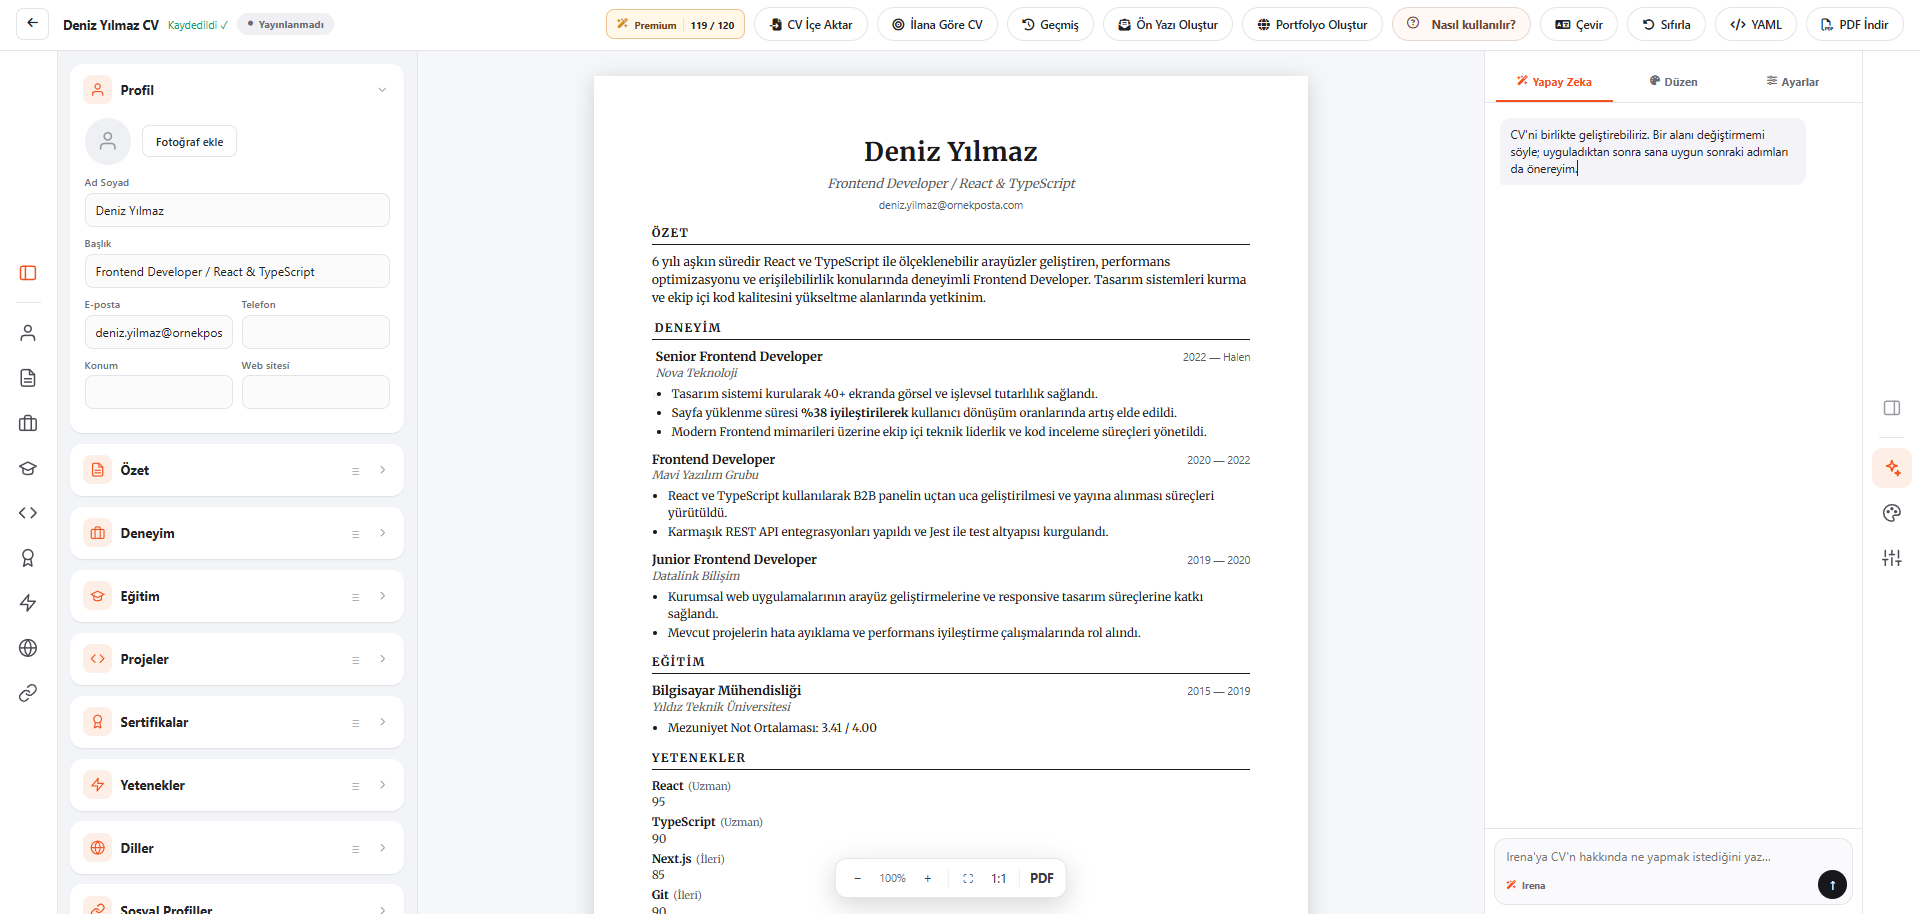Click the empty Web sitesi field

click(x=315, y=392)
